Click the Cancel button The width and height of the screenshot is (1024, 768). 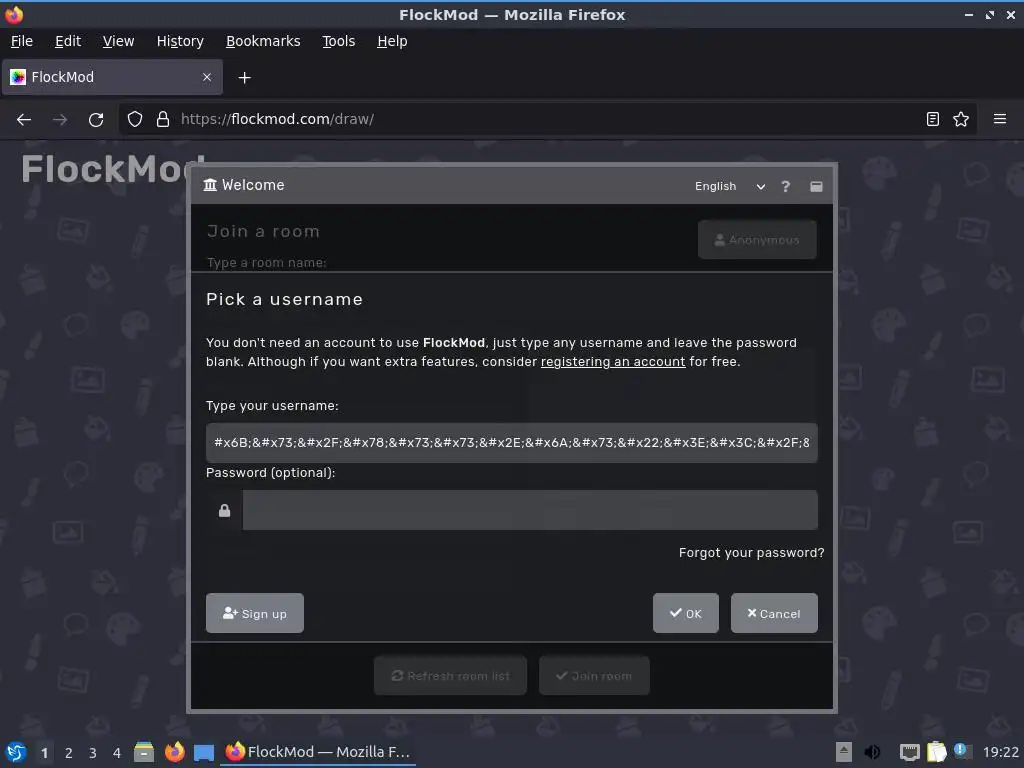[774, 613]
